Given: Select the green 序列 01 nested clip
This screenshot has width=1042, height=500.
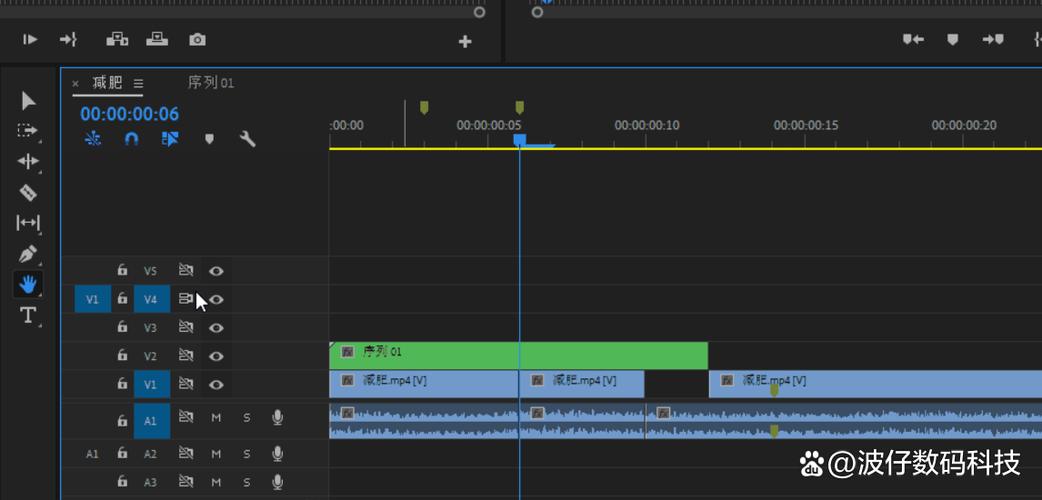Looking at the screenshot, I should [x=518, y=356].
